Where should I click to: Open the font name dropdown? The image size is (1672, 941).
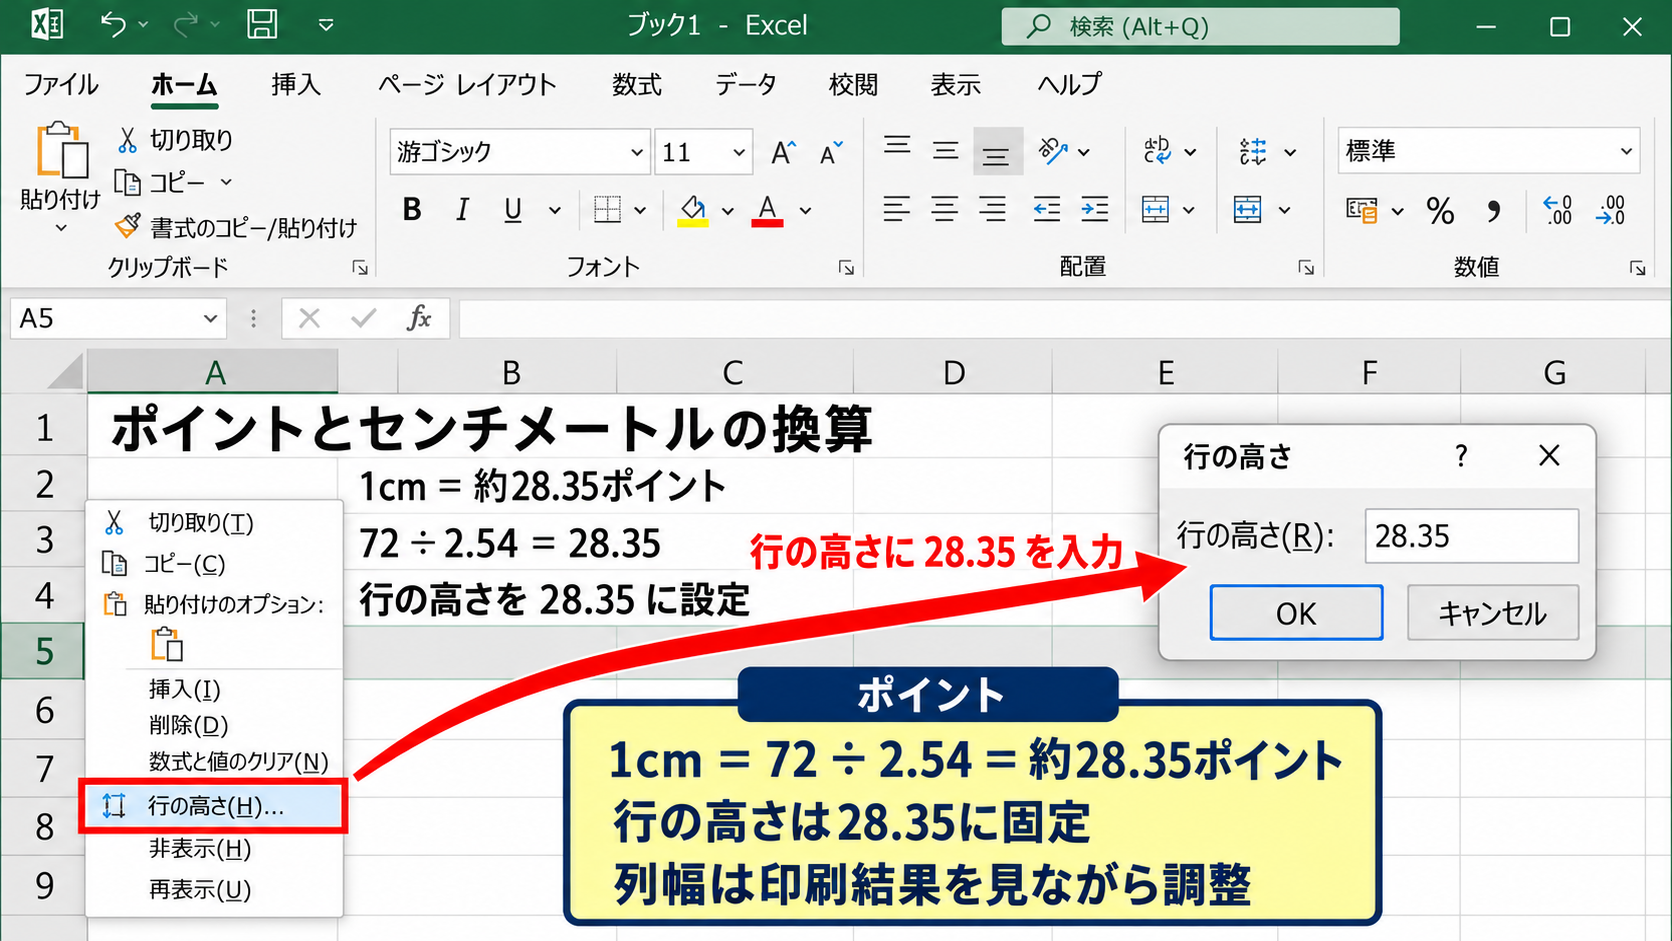(636, 153)
